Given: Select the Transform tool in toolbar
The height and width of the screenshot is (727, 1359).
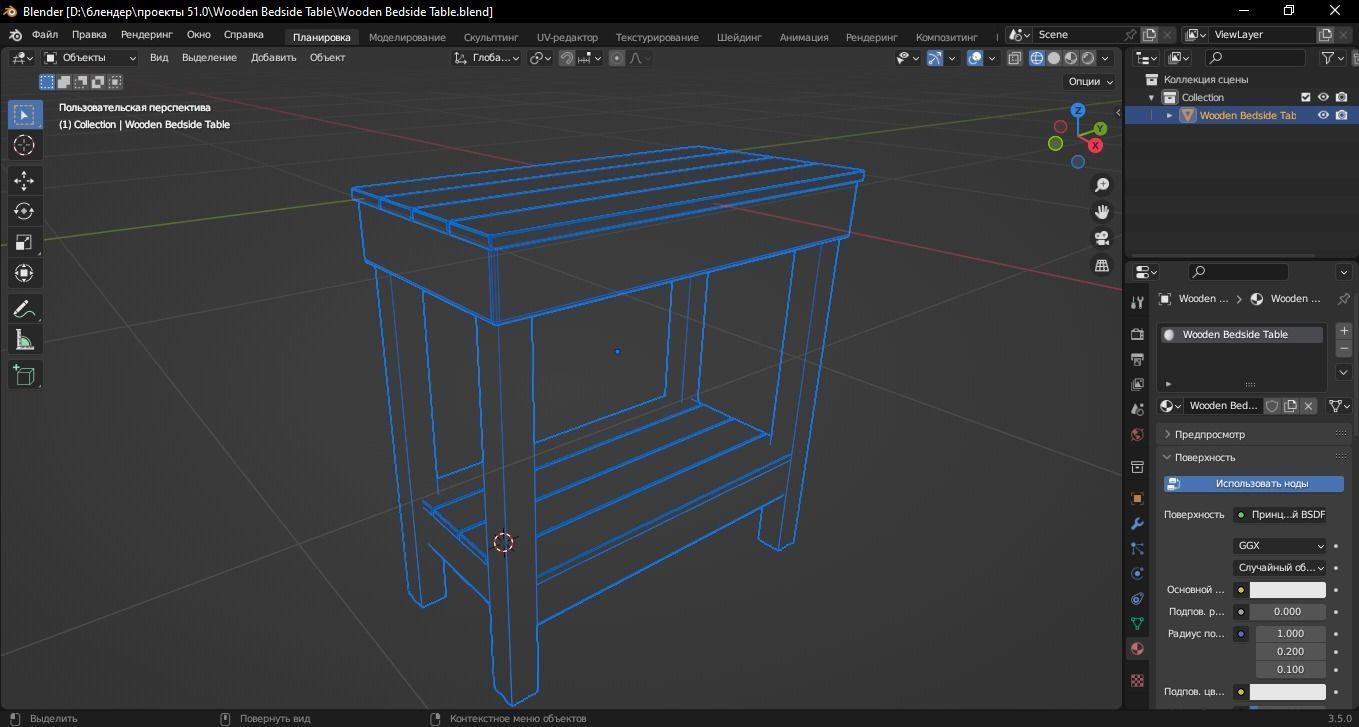Looking at the screenshot, I should pyautogui.click(x=24, y=273).
